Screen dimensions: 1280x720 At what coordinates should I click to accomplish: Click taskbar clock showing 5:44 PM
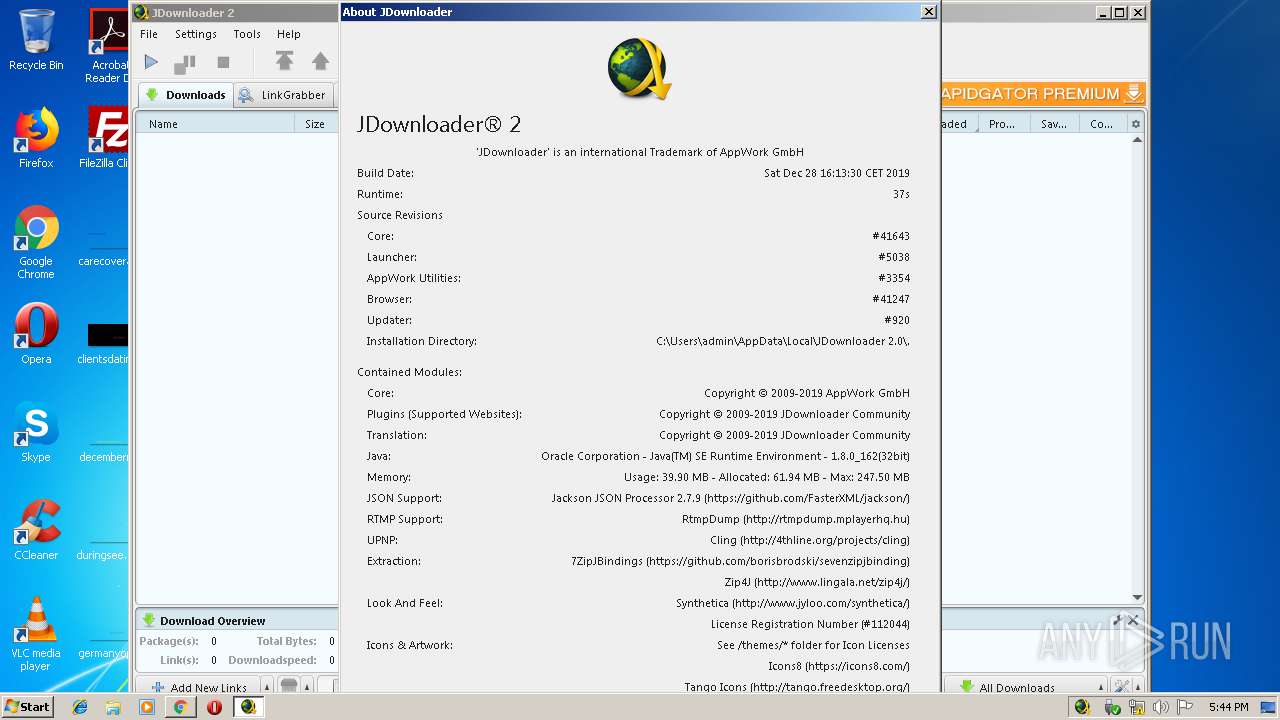click(1228, 707)
